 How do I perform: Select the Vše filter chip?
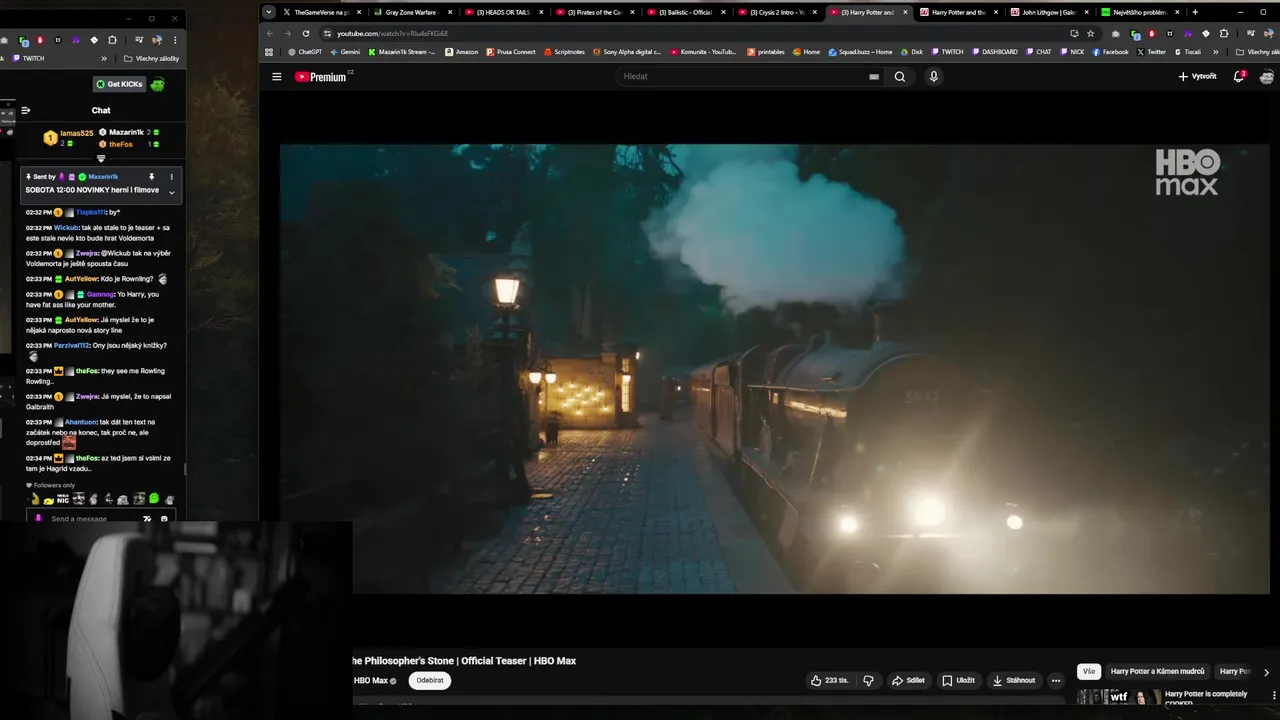coord(1089,671)
